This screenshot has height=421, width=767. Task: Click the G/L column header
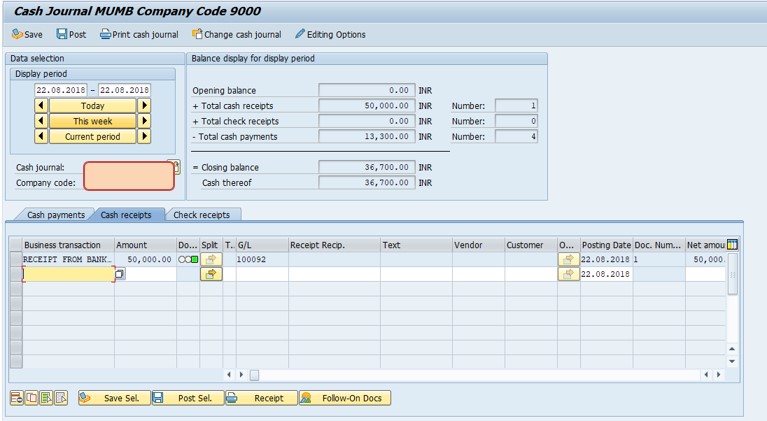(262, 245)
